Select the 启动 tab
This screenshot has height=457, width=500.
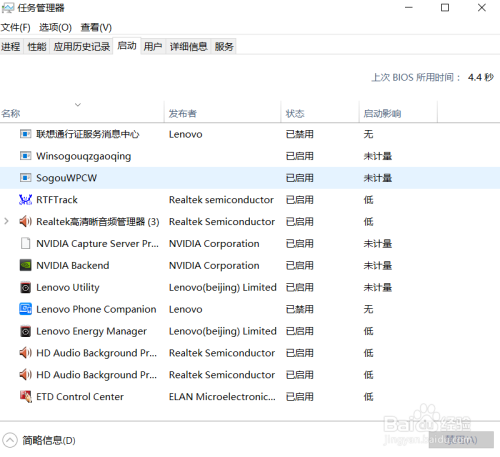pos(127,46)
